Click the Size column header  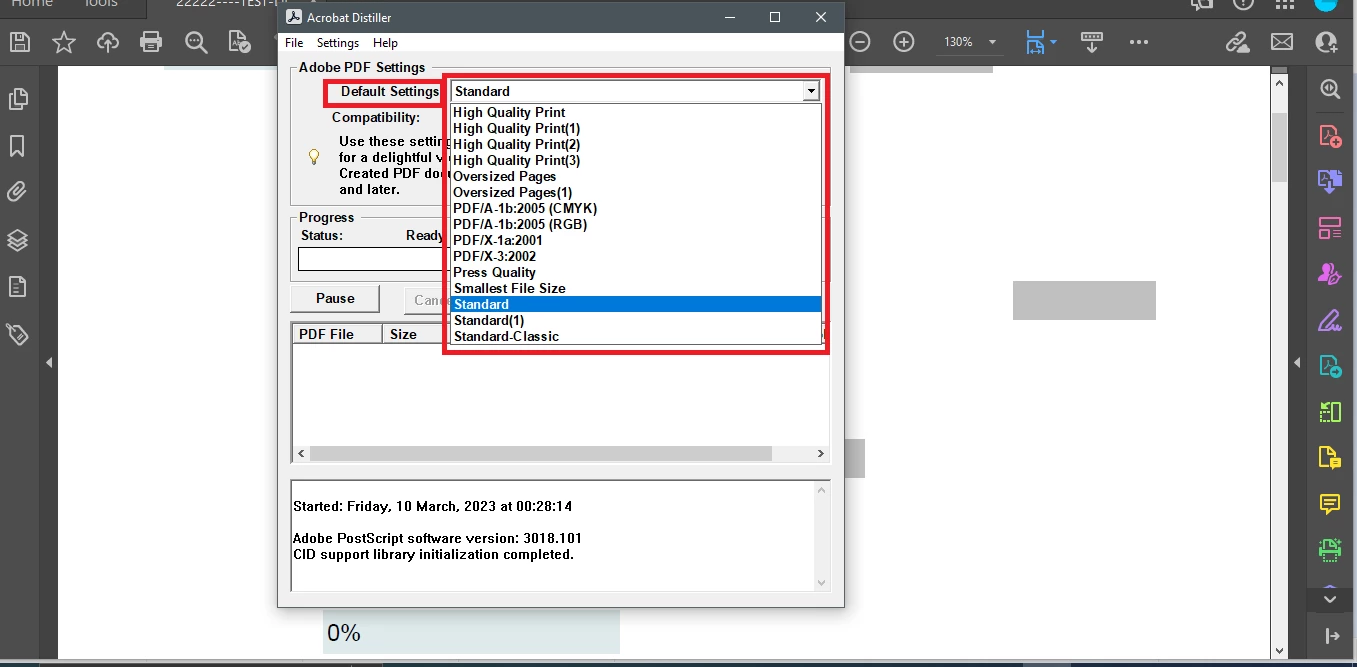412,334
